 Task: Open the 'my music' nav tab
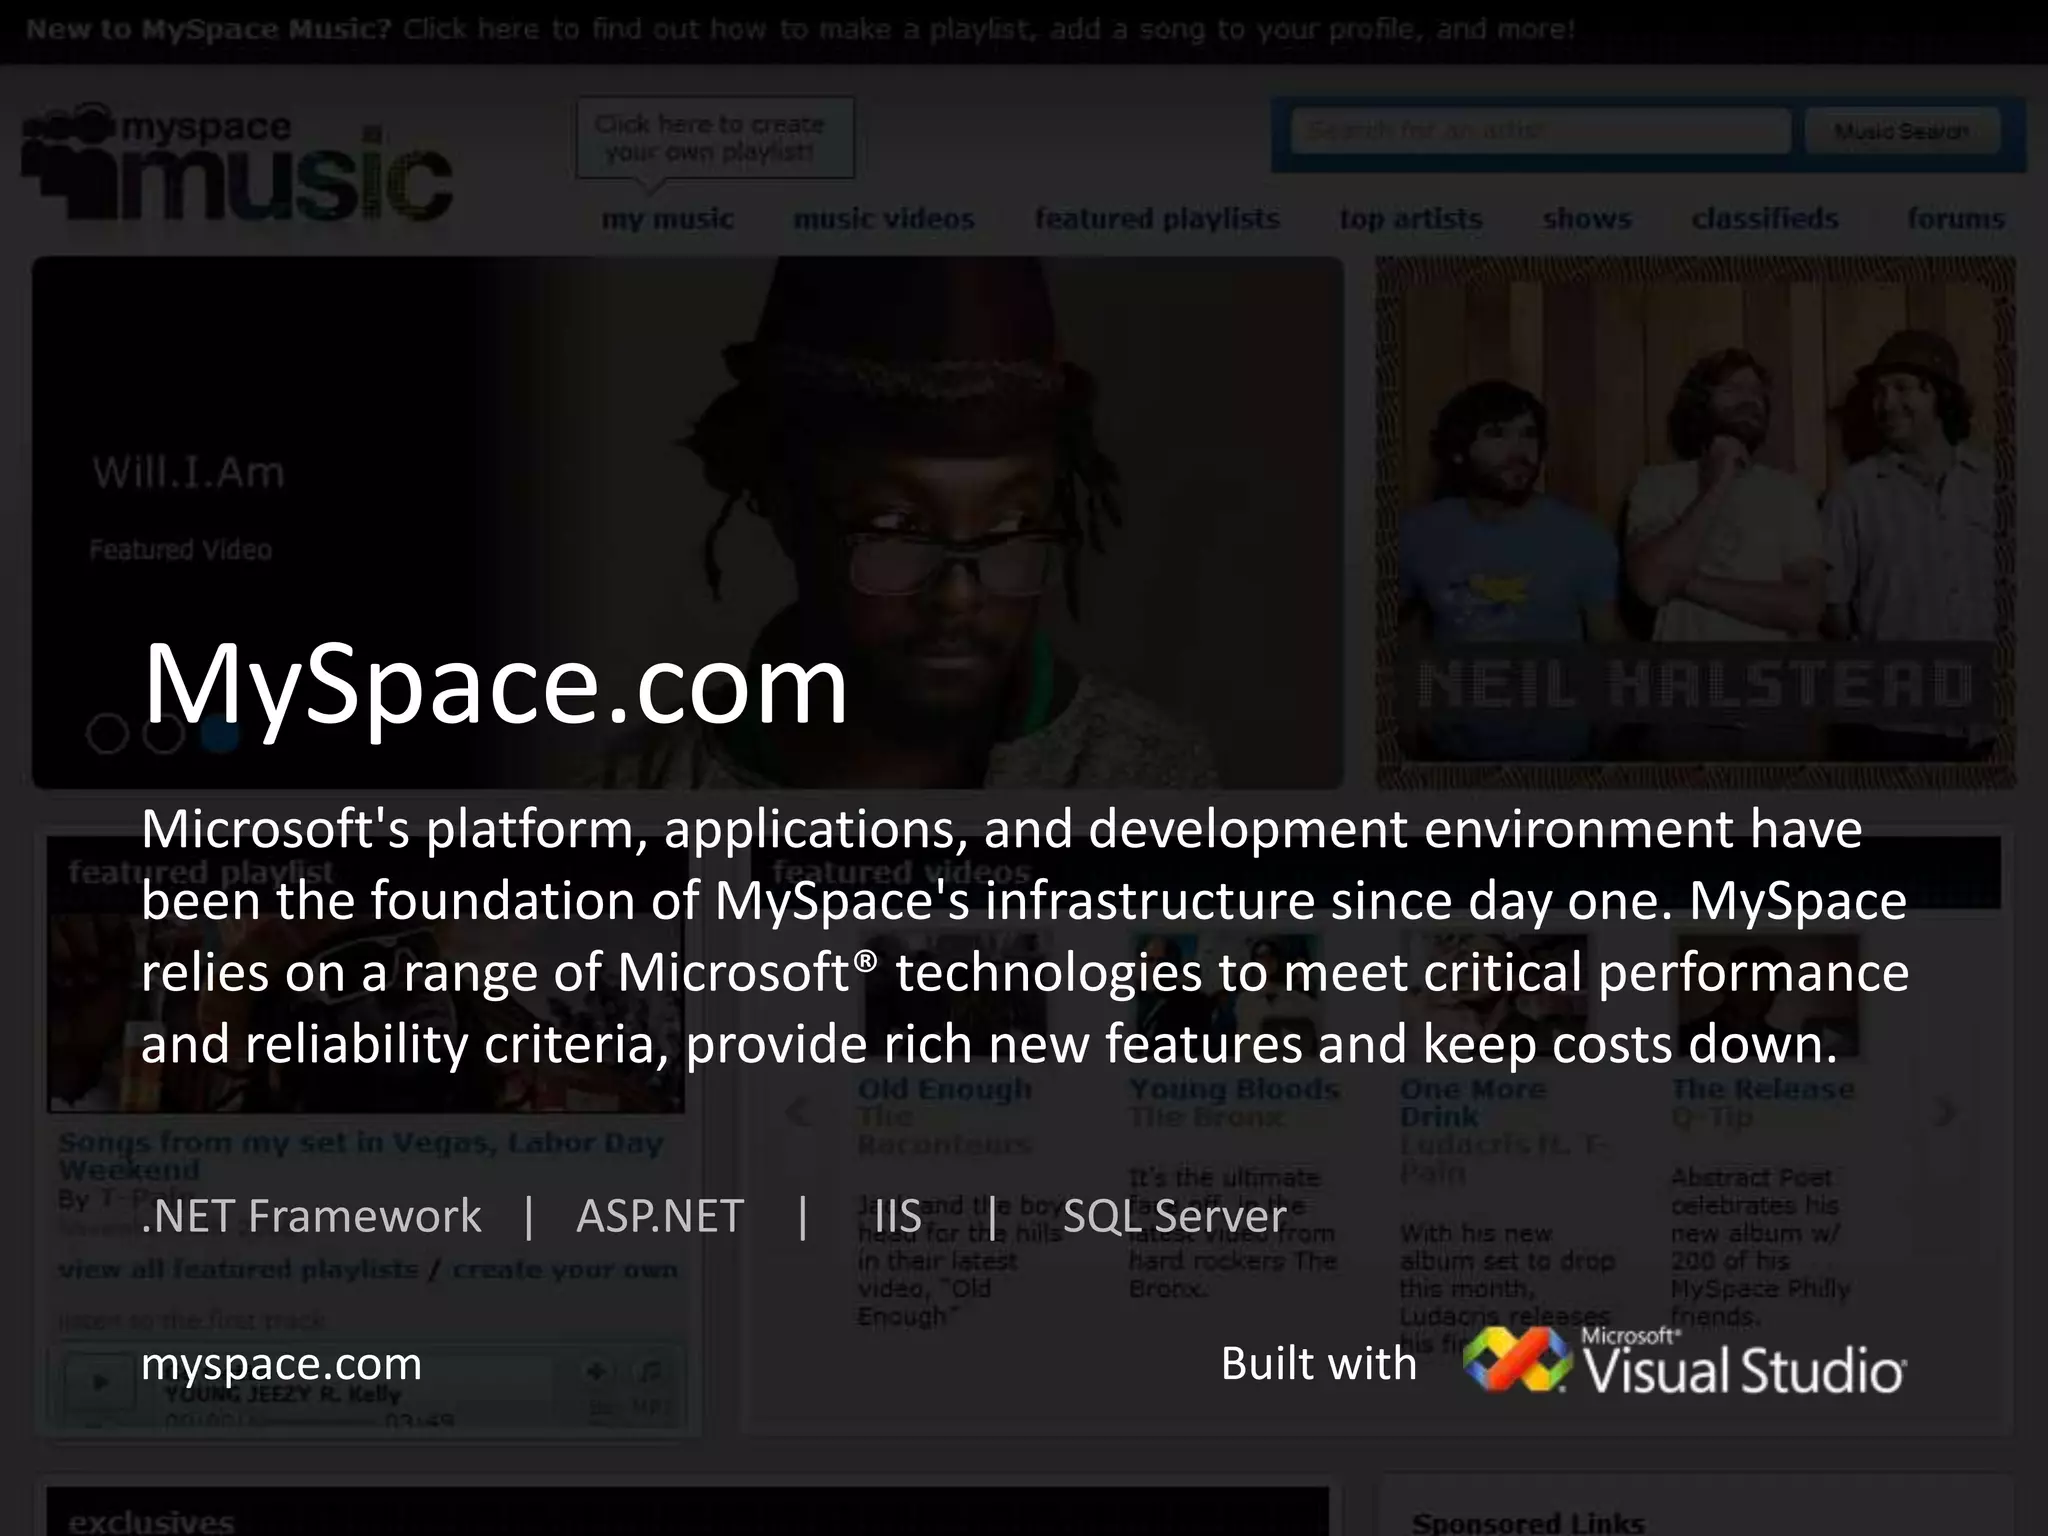667,218
